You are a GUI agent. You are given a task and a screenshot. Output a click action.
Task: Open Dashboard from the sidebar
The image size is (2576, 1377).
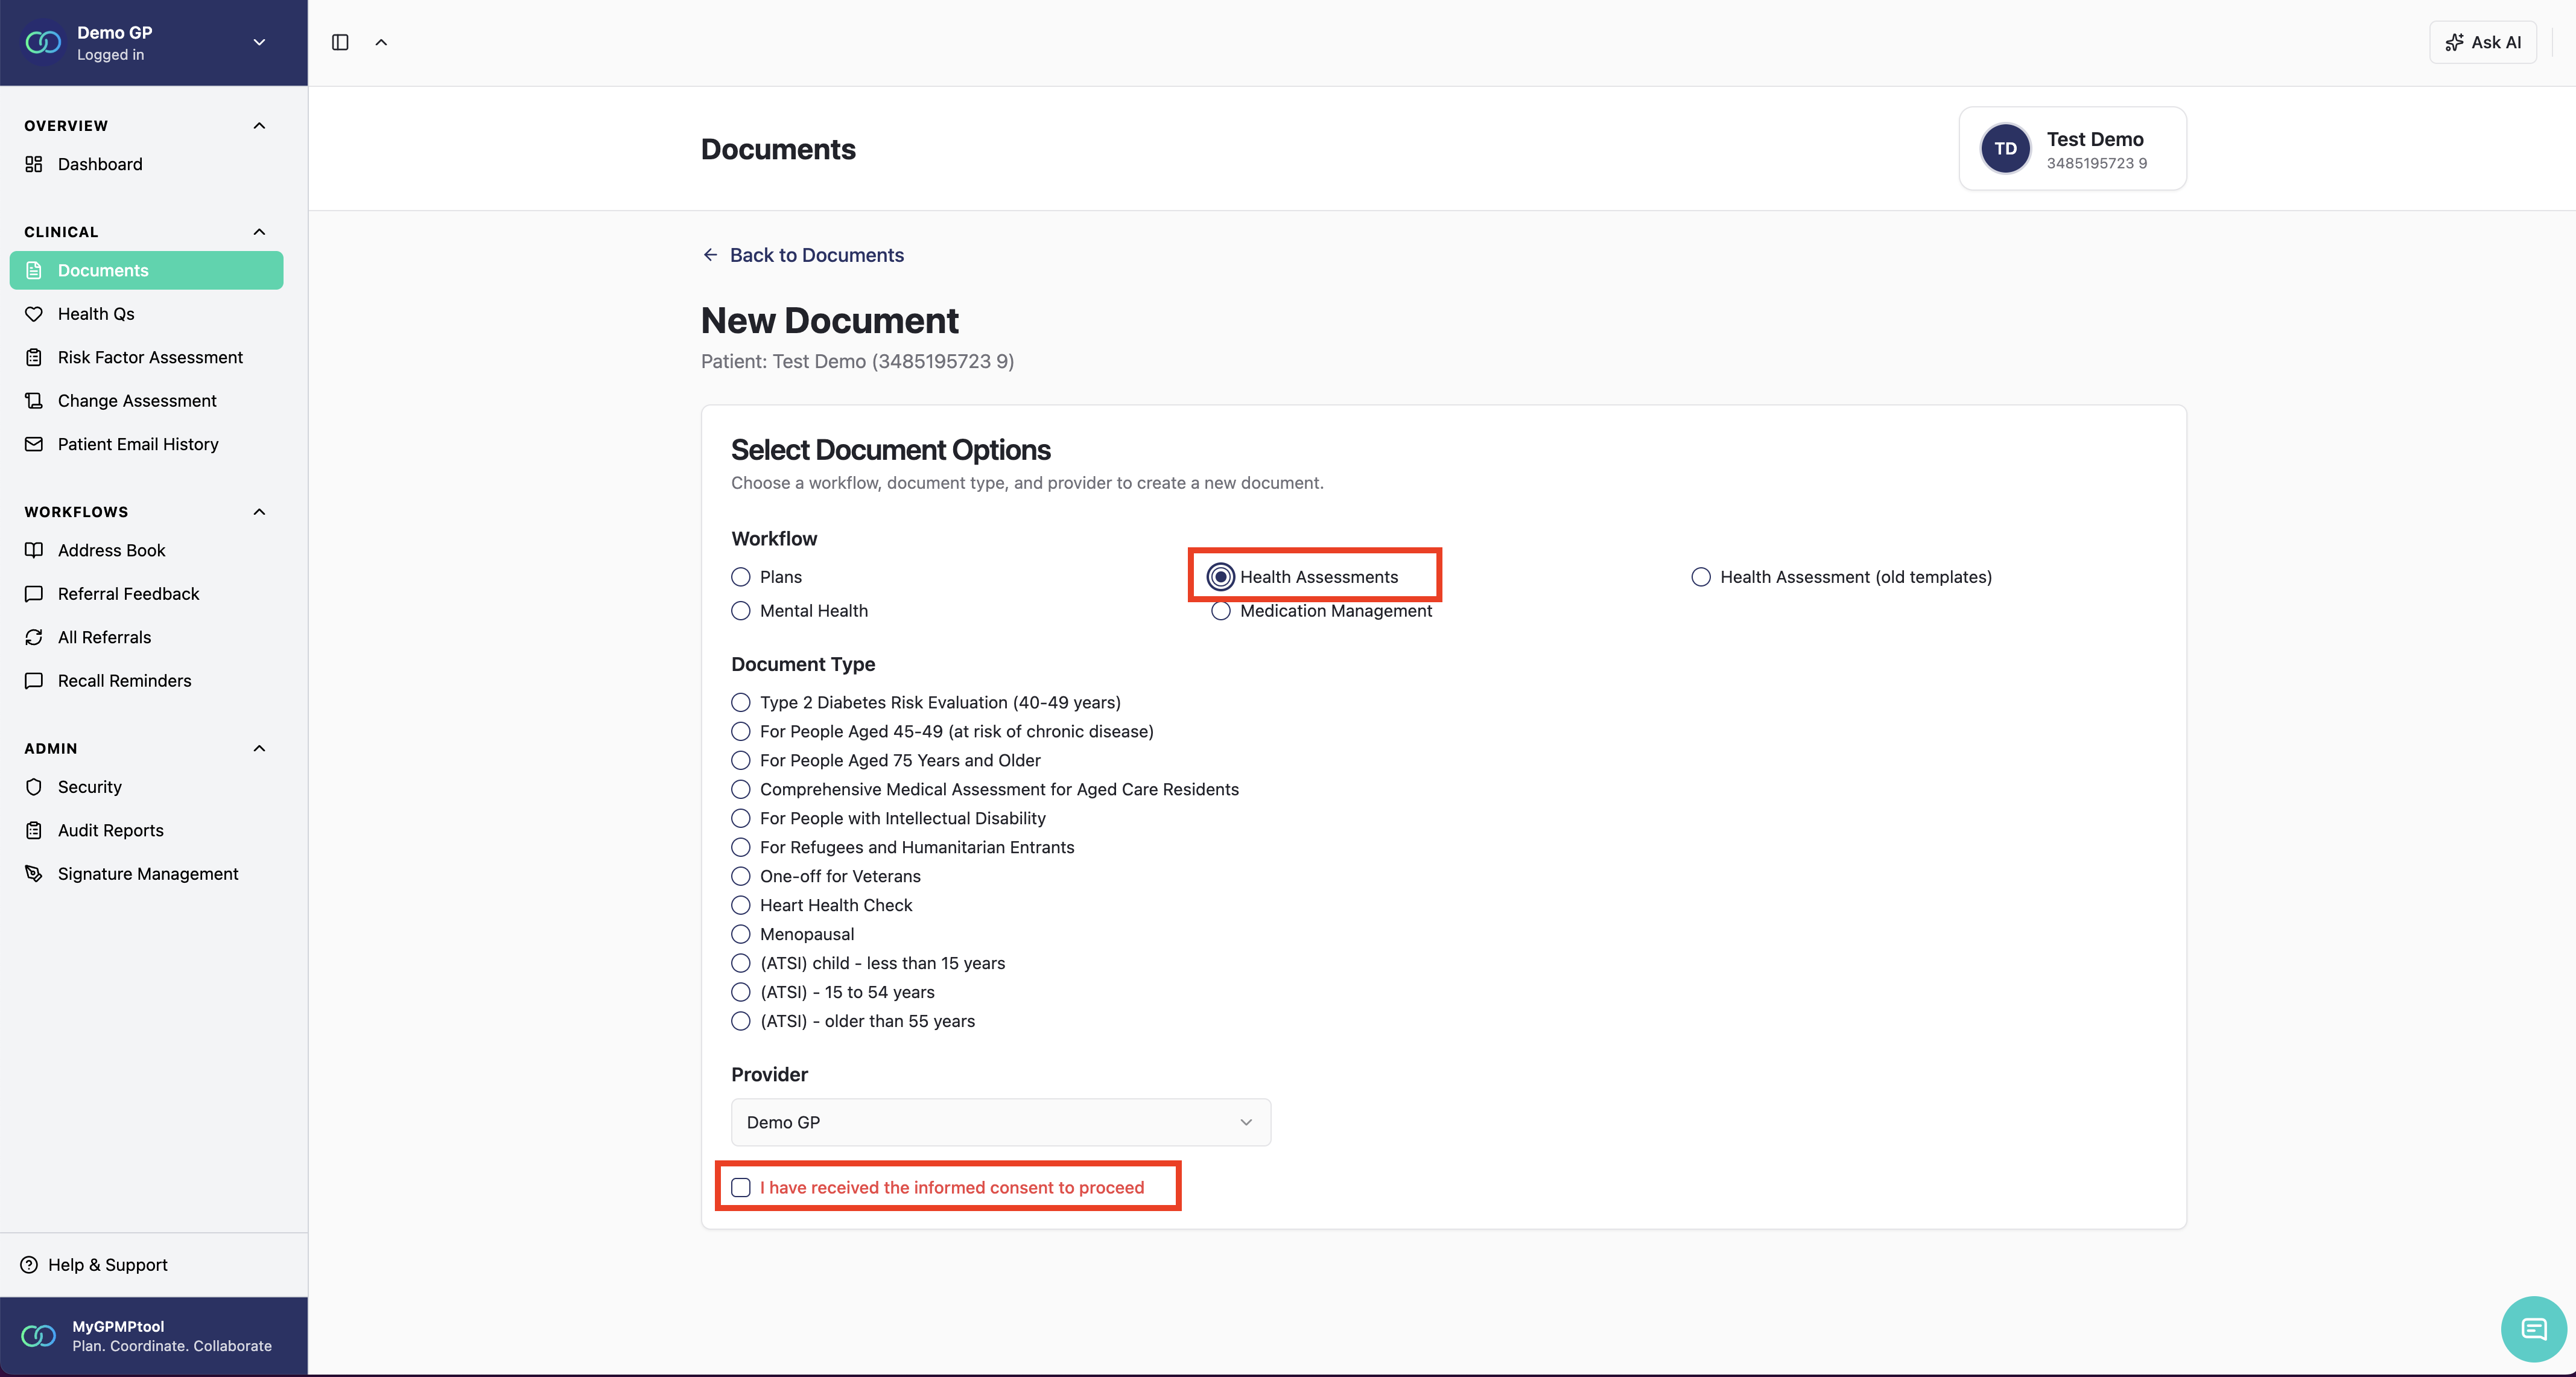tap(99, 164)
